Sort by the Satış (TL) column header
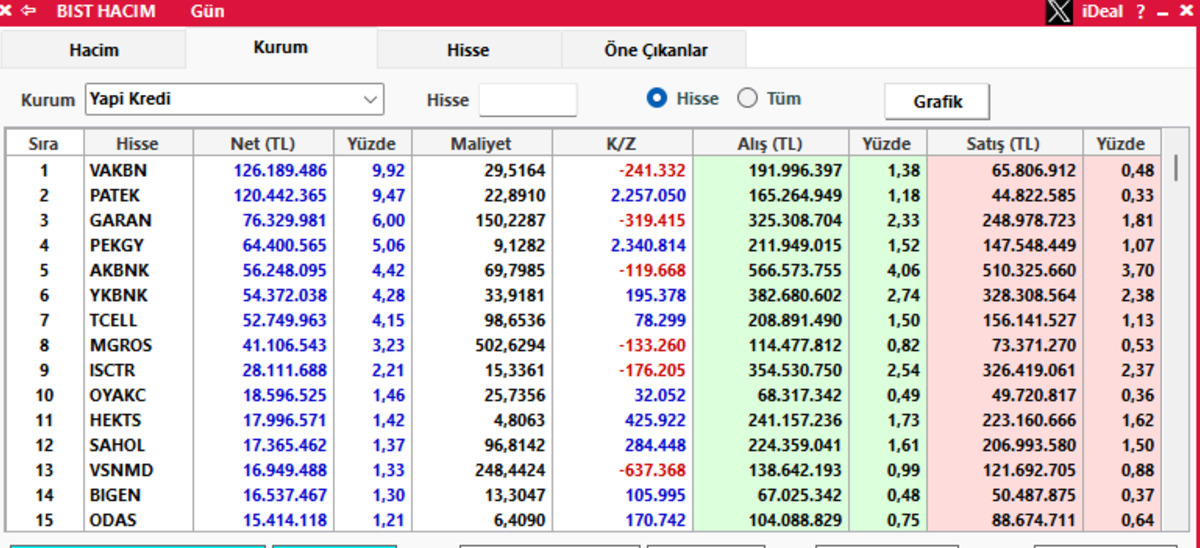The height and width of the screenshot is (548, 1200). pos(1005,144)
